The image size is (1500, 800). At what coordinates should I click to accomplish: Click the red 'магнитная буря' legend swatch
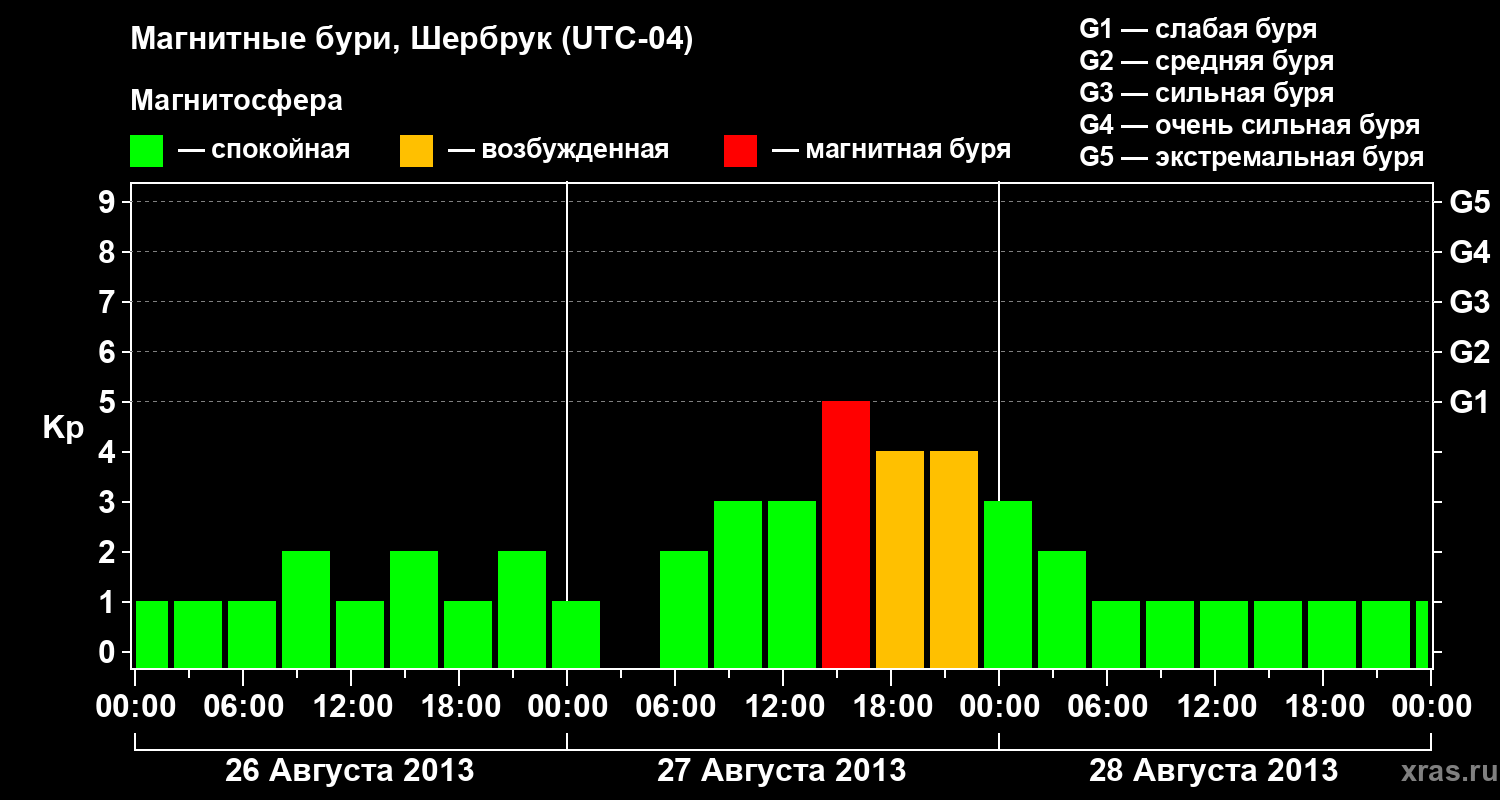coord(740,151)
